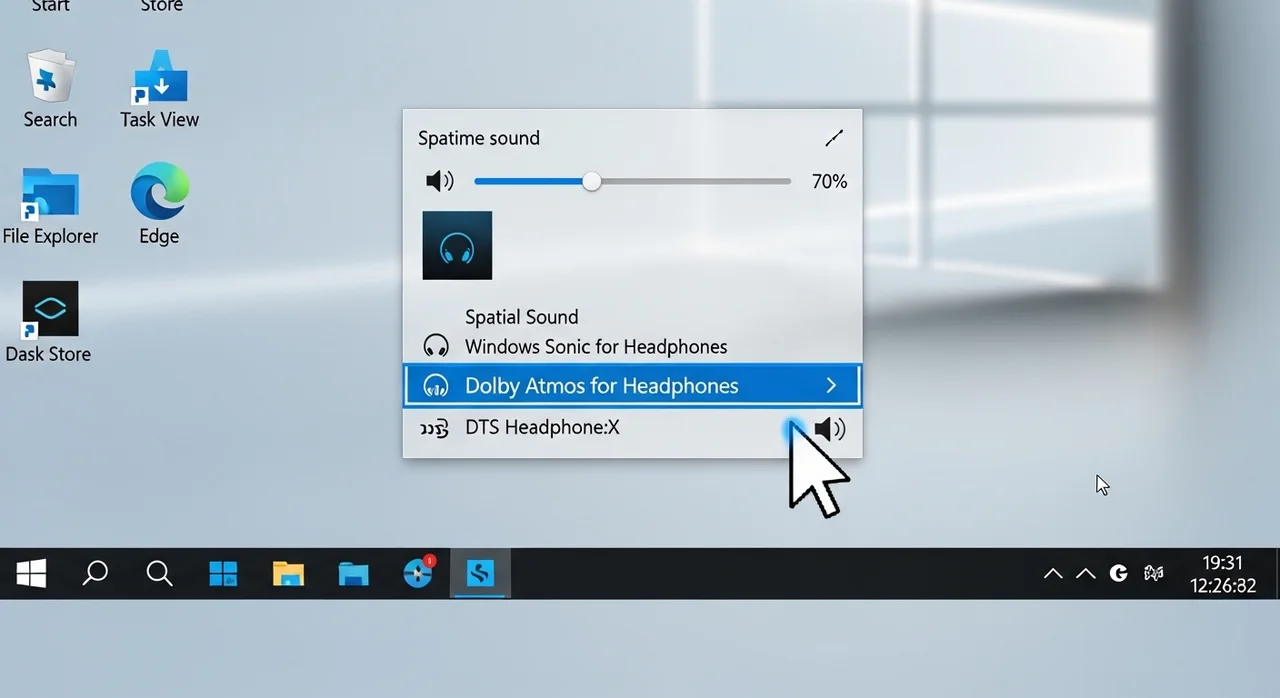Image resolution: width=1280 pixels, height=698 pixels.
Task: Select Windows Sonic for Headphones
Action: (595, 347)
